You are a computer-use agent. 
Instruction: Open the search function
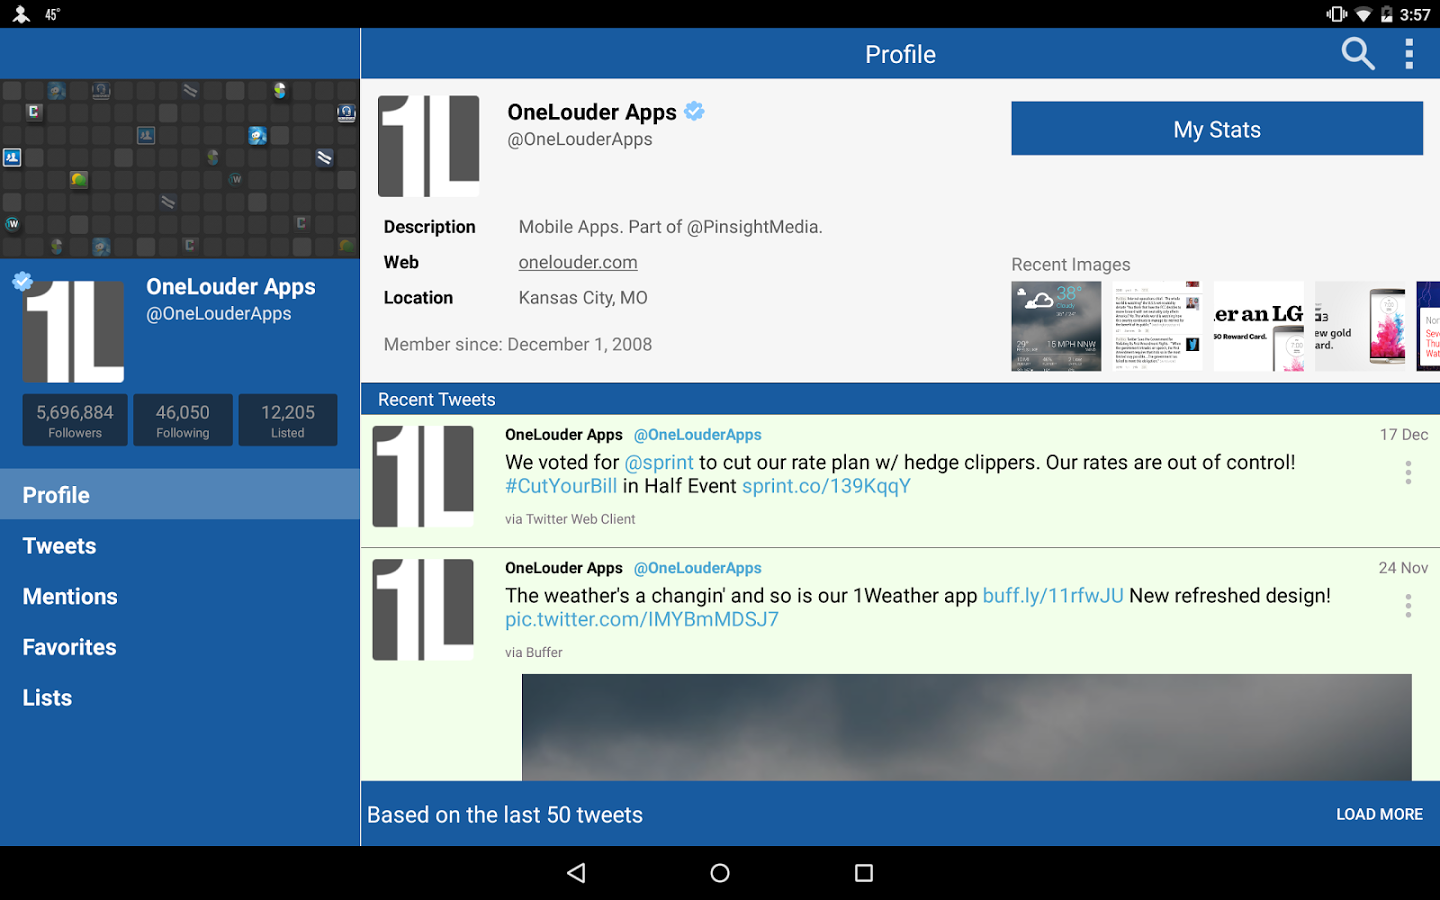(1357, 54)
